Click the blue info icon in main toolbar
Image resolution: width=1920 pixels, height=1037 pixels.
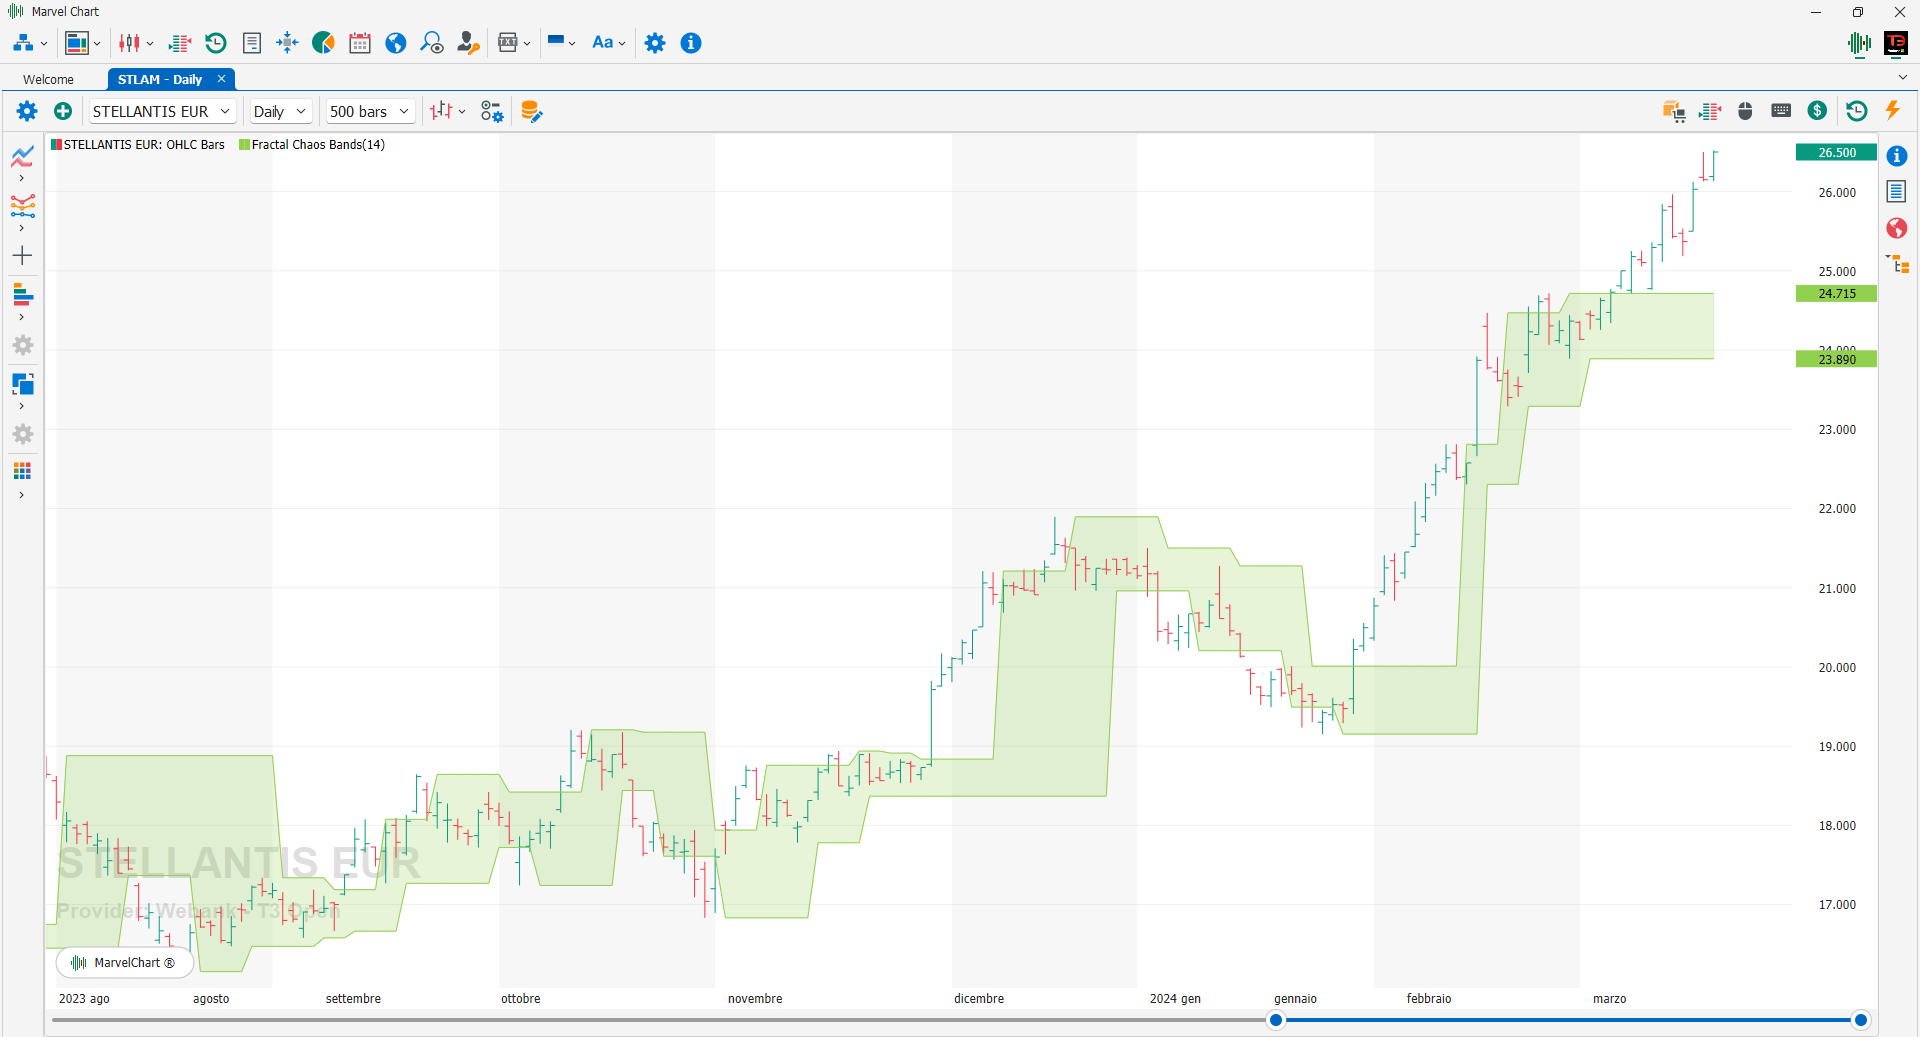[x=691, y=43]
